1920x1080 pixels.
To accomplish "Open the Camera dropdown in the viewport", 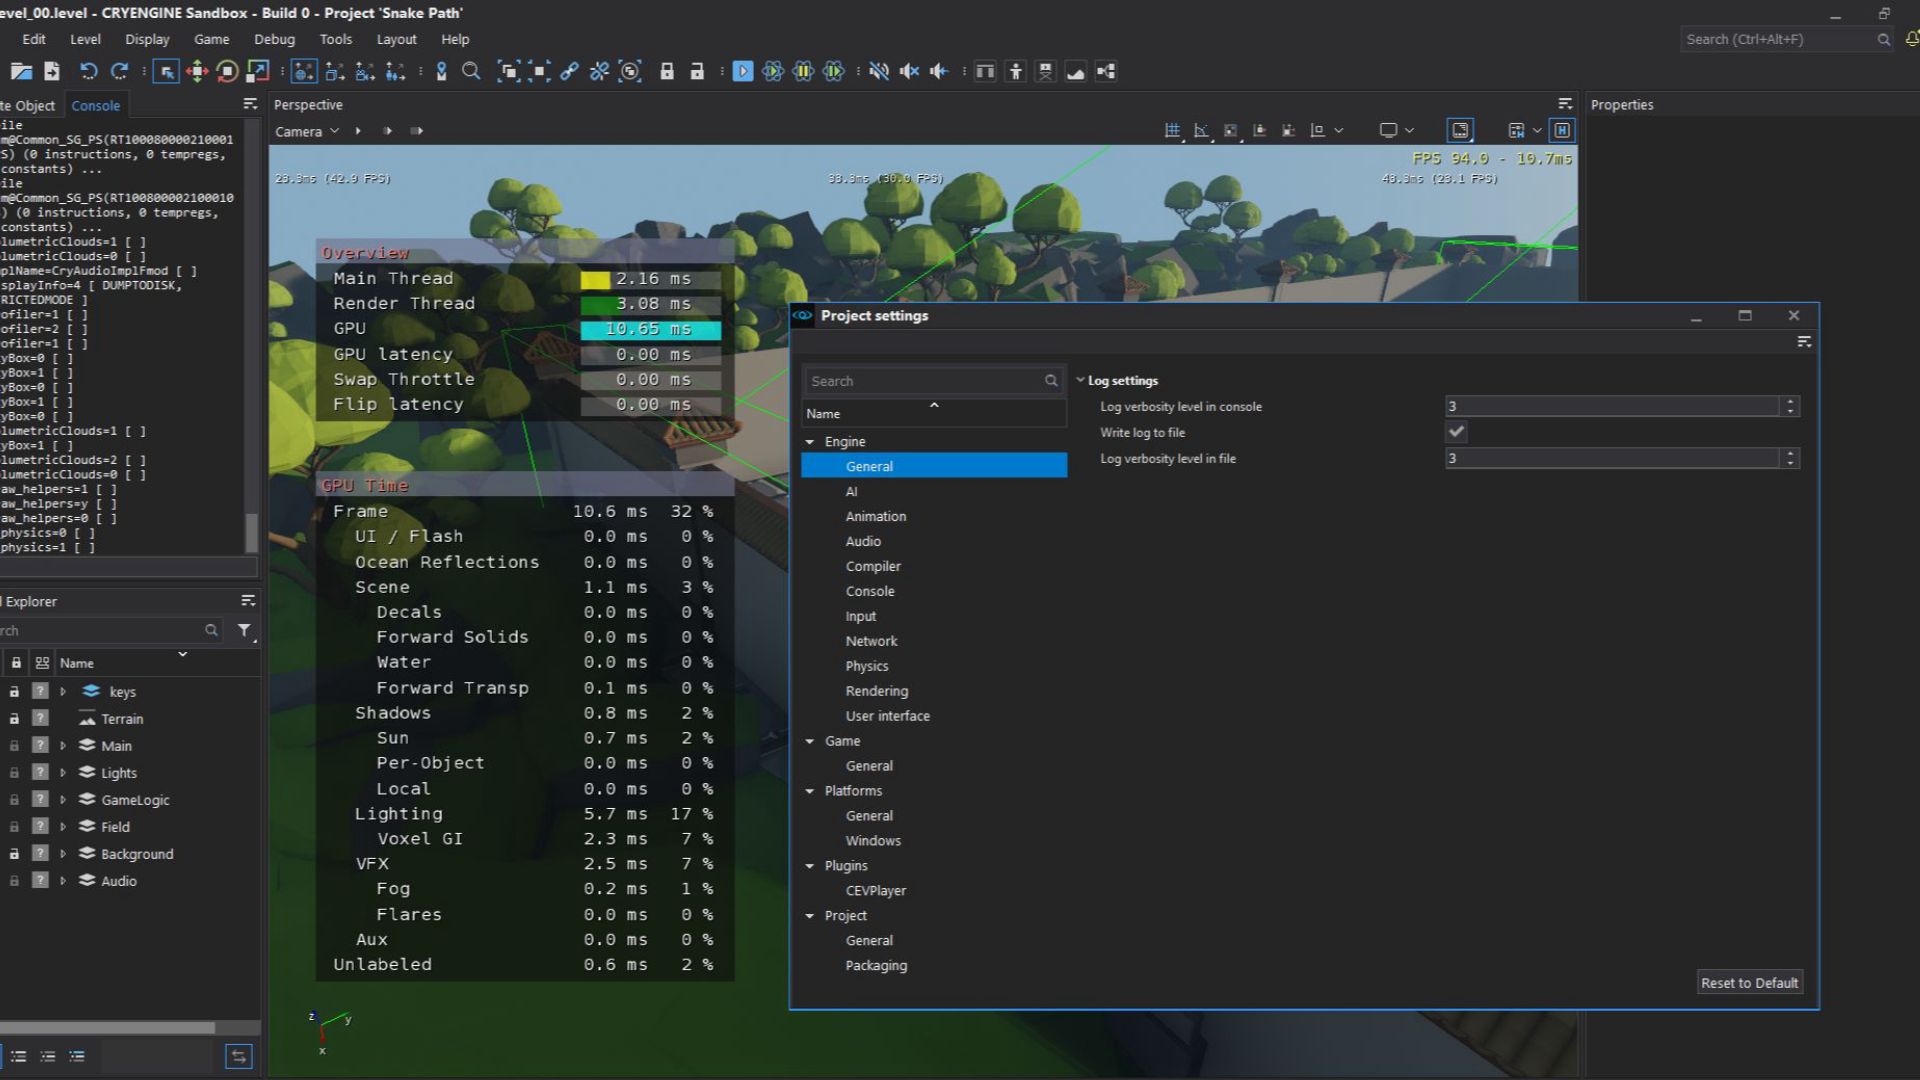I will [x=307, y=131].
